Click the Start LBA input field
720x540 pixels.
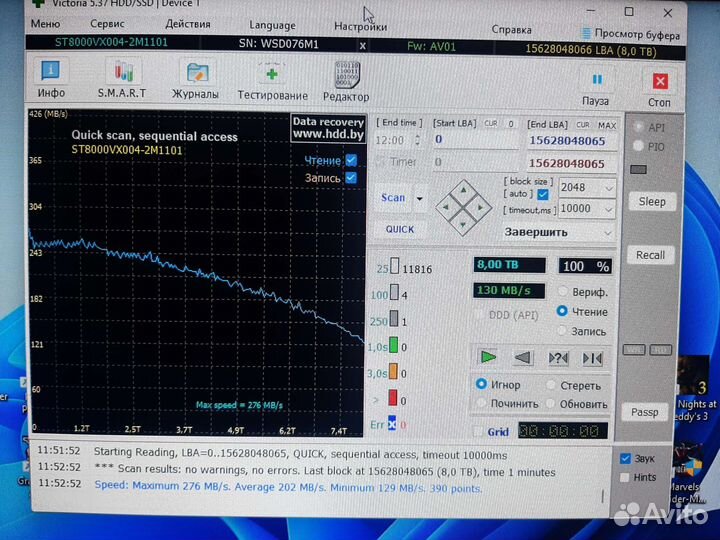pos(475,140)
